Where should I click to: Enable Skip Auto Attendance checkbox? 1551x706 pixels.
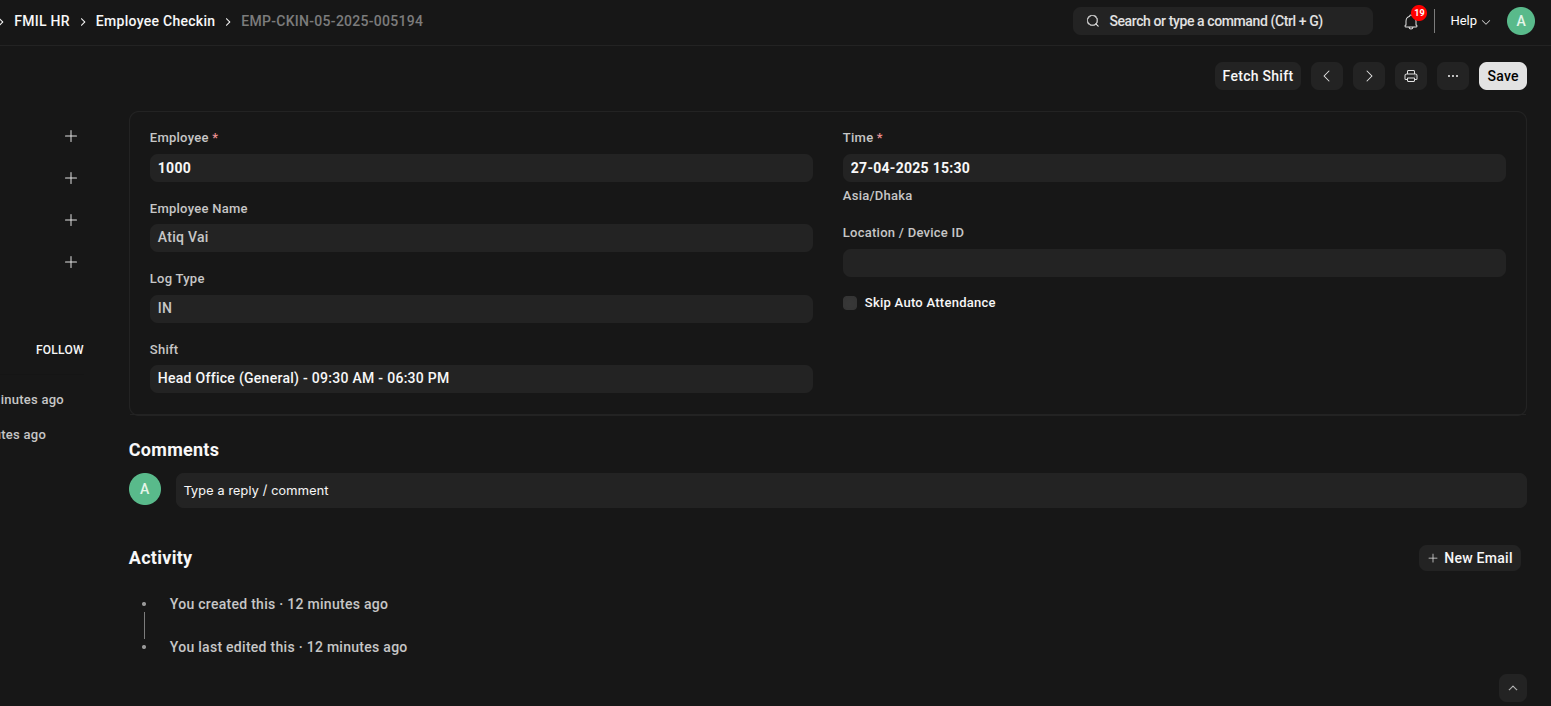(850, 303)
